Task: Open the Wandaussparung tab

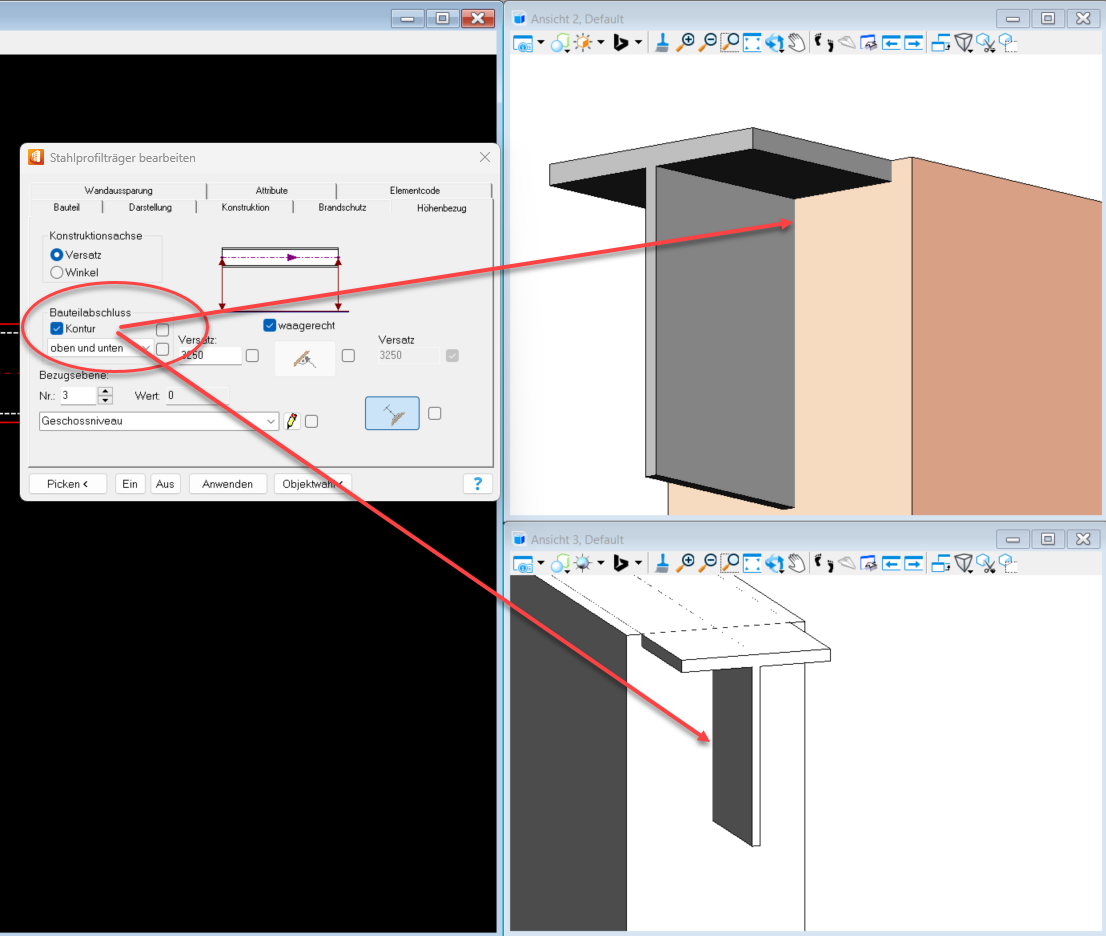Action: [118, 190]
